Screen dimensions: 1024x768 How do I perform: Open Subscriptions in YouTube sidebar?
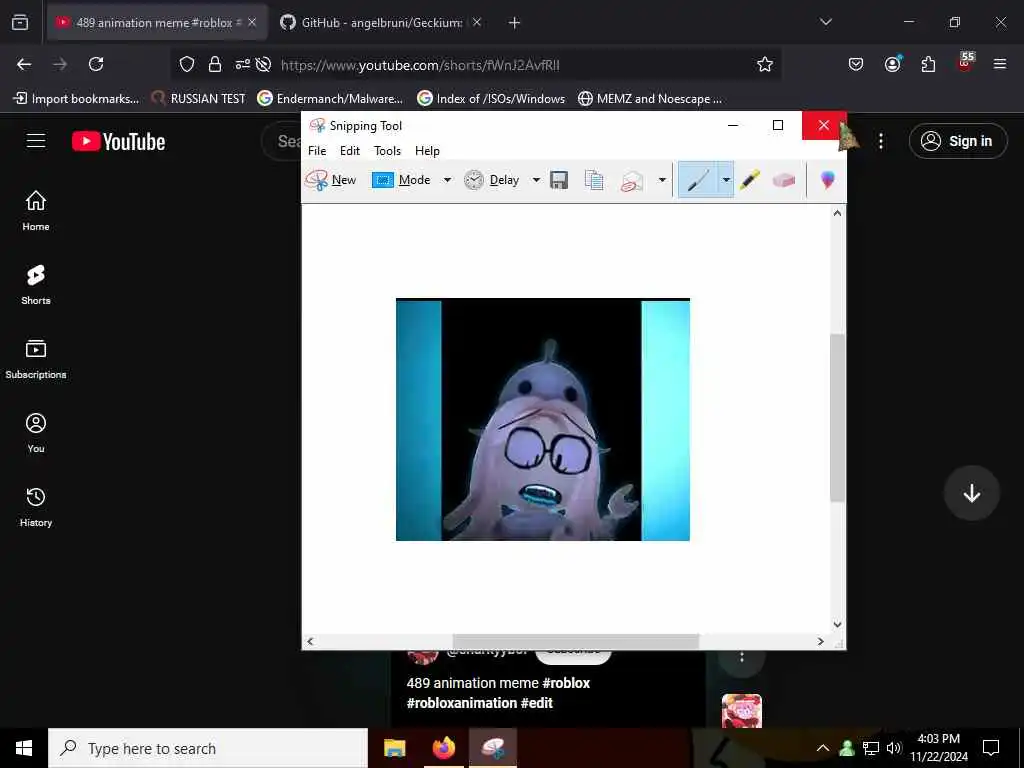coord(36,359)
